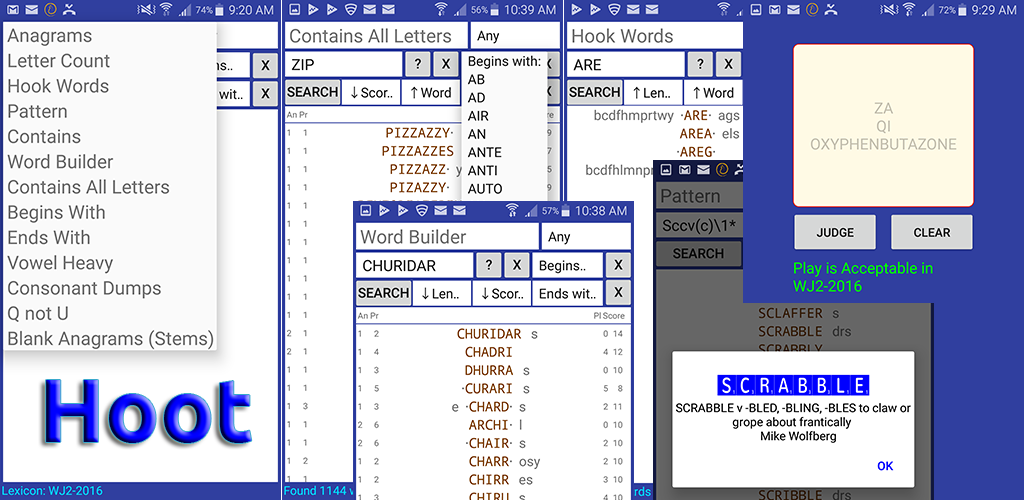Tap the 72% battery icon in the status bar
The image size is (1024, 500).
[x=963, y=10]
